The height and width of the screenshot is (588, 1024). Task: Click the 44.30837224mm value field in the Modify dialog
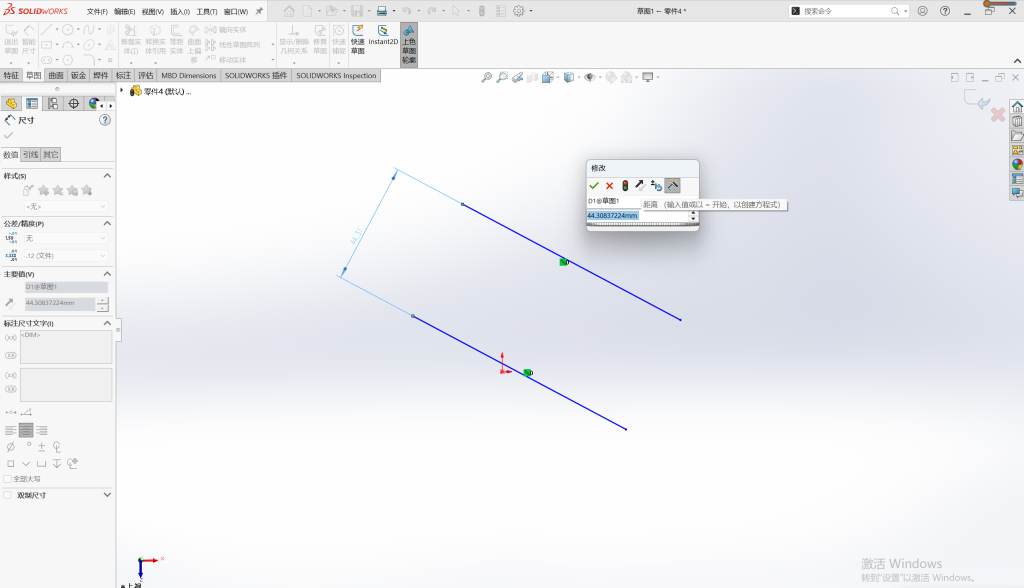coord(639,216)
